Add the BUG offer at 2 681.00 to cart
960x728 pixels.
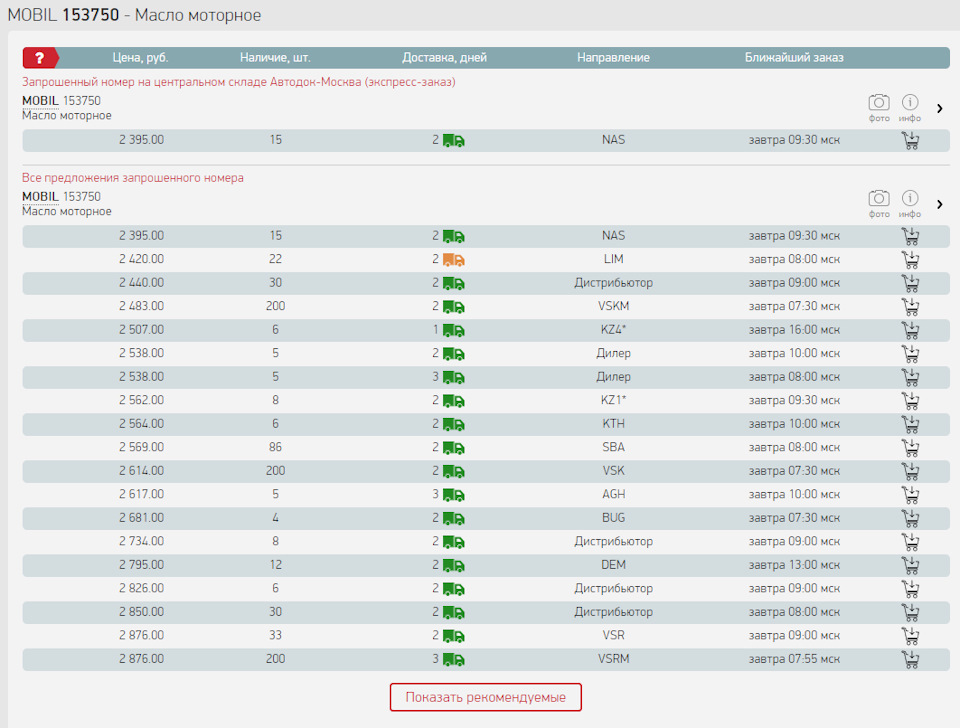coord(910,518)
